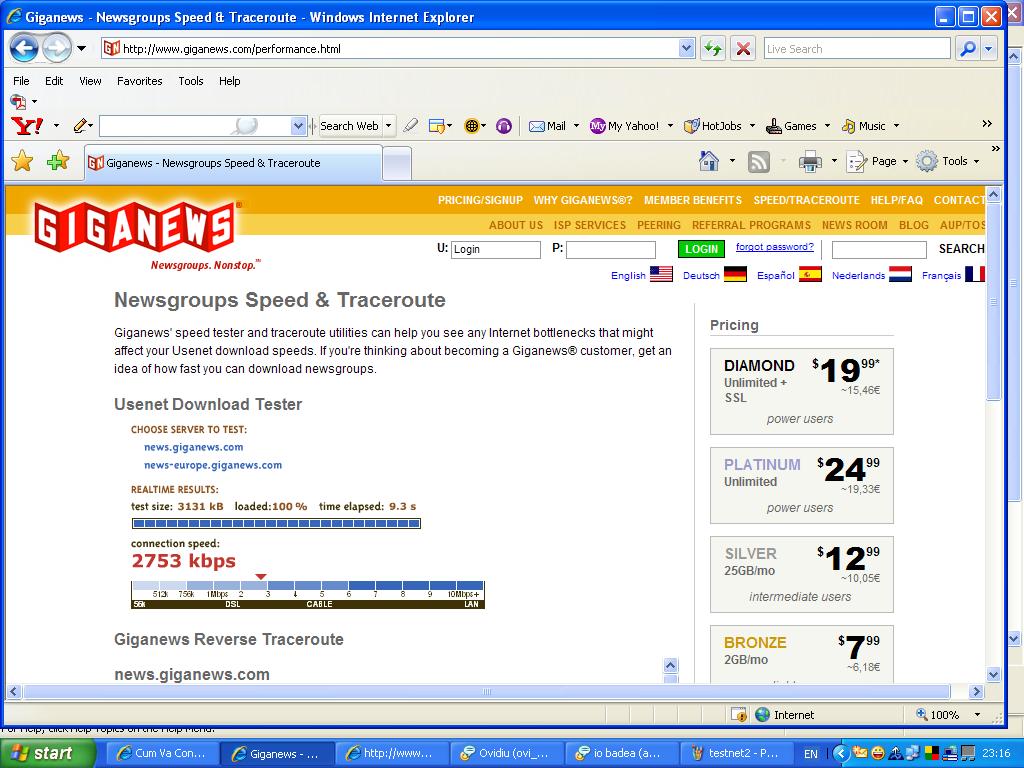Open the Music toolbar button
The image size is (1024, 768).
[863, 126]
